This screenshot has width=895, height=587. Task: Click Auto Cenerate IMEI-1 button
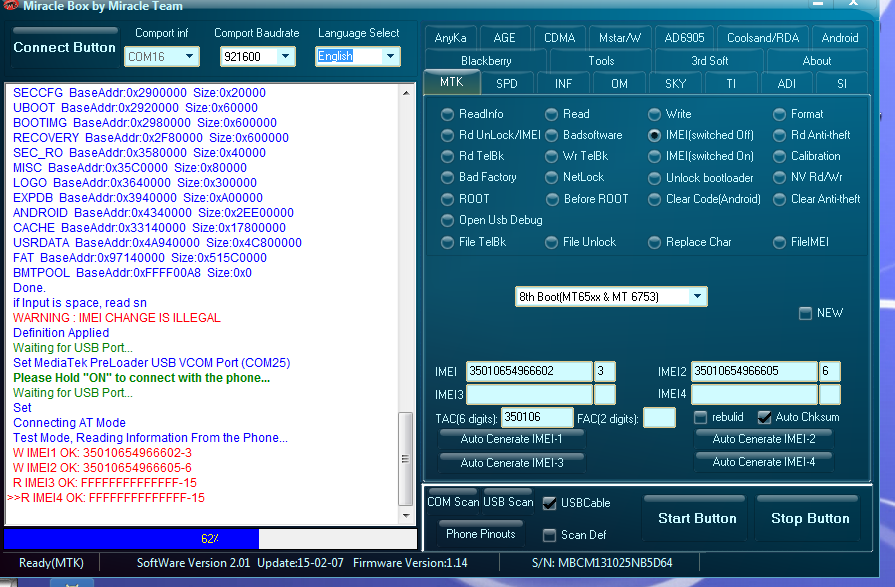tap(511, 439)
